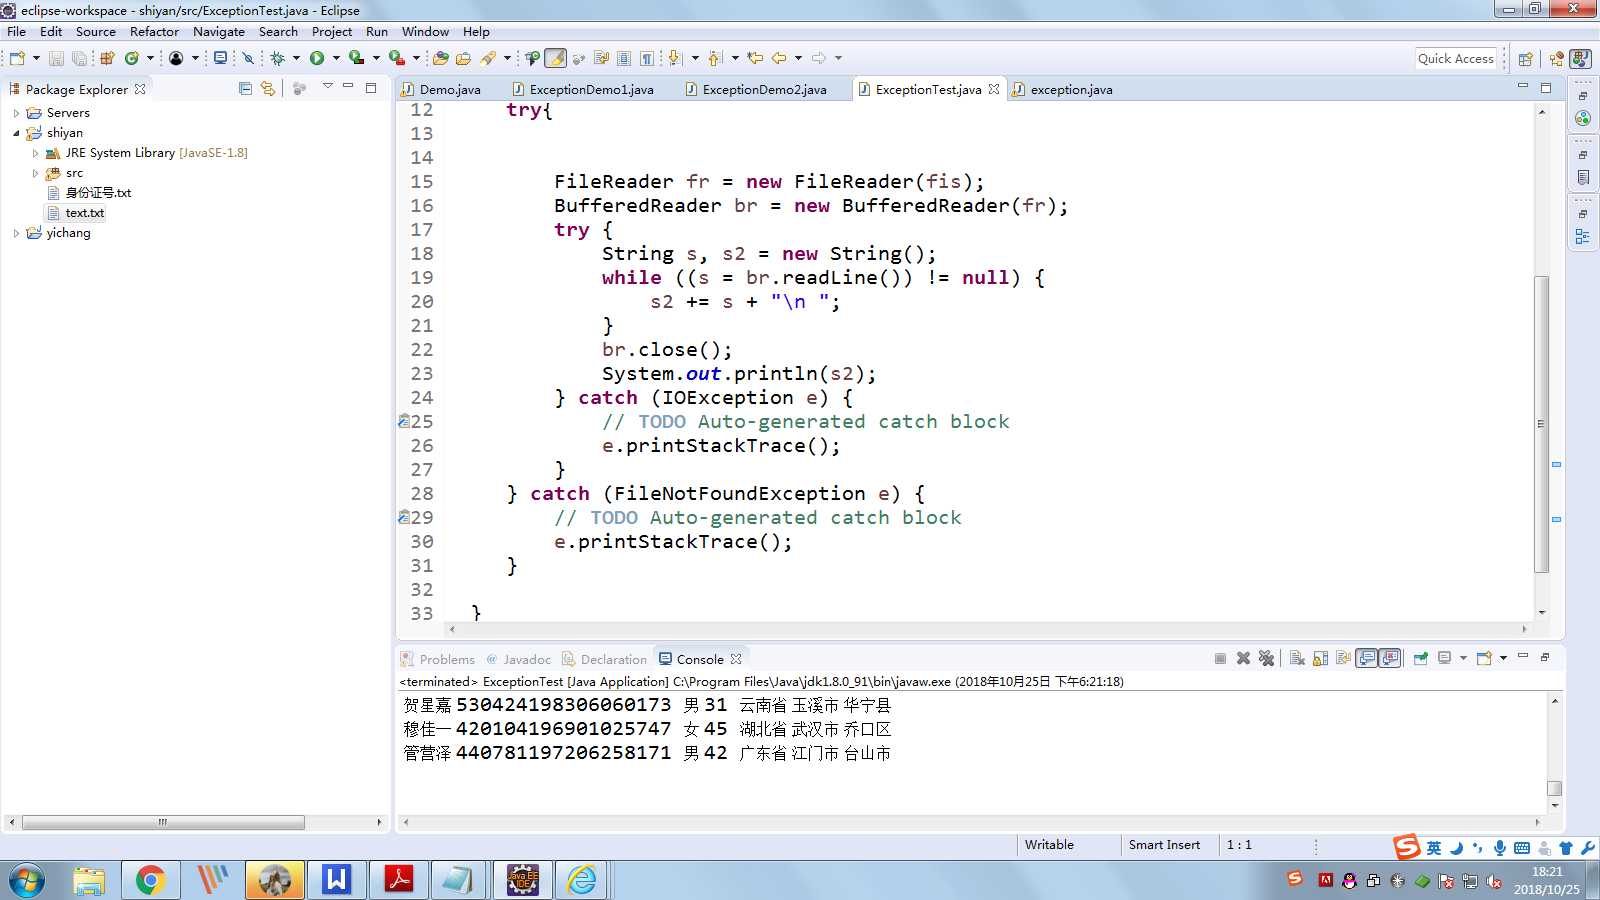1600x900 pixels.
Task: Open the Project menu
Action: [332, 32]
